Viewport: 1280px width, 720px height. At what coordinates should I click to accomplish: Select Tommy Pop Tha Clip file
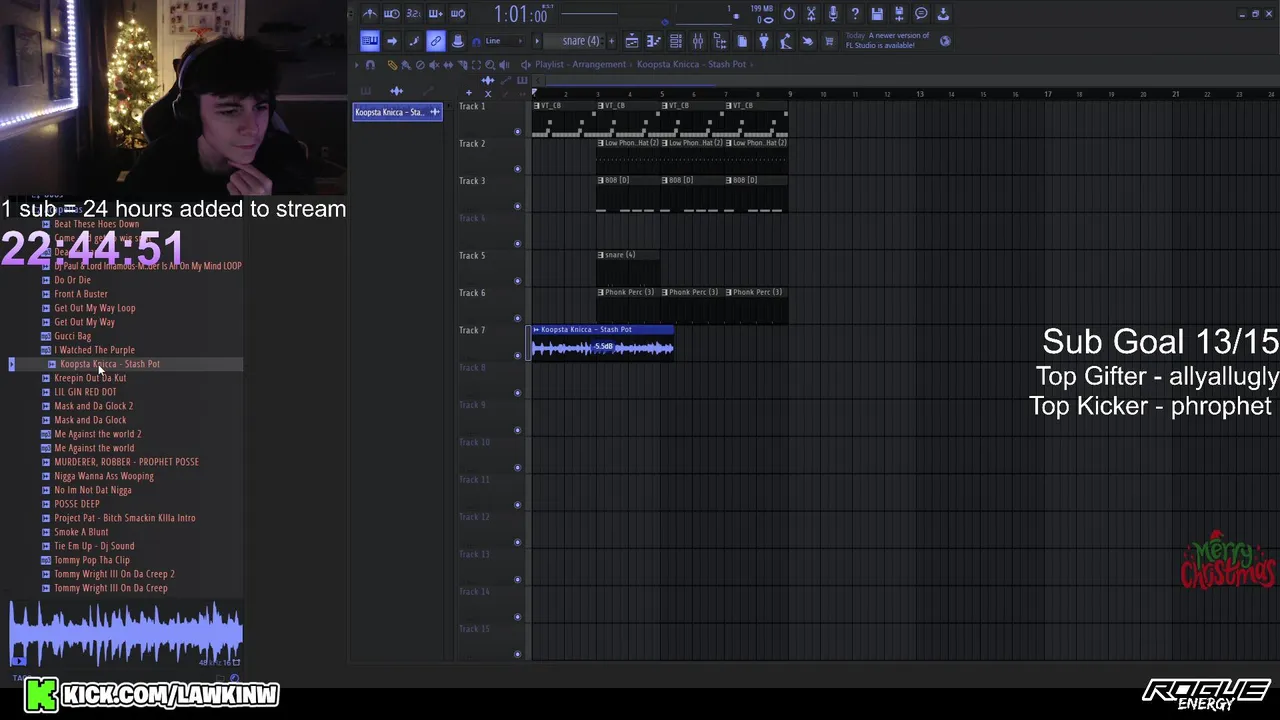pyautogui.click(x=92, y=560)
